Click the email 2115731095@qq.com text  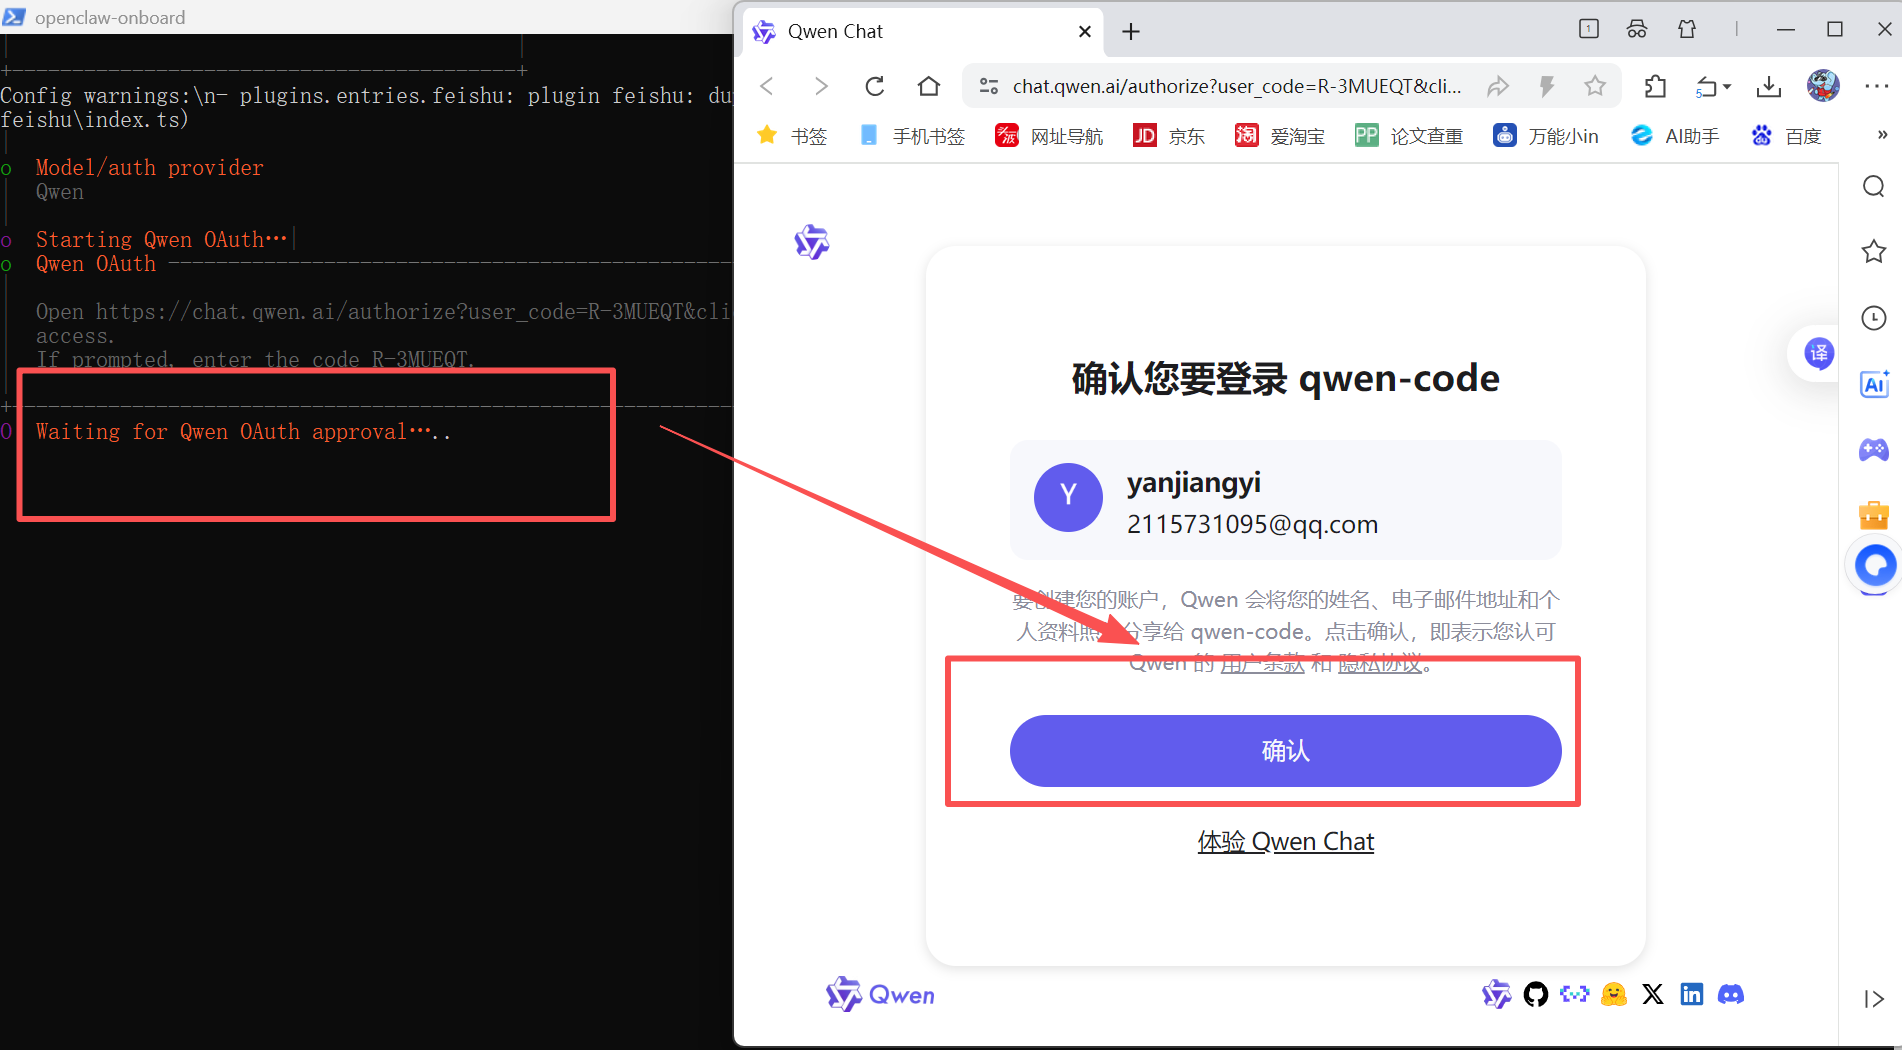pyautogui.click(x=1252, y=525)
